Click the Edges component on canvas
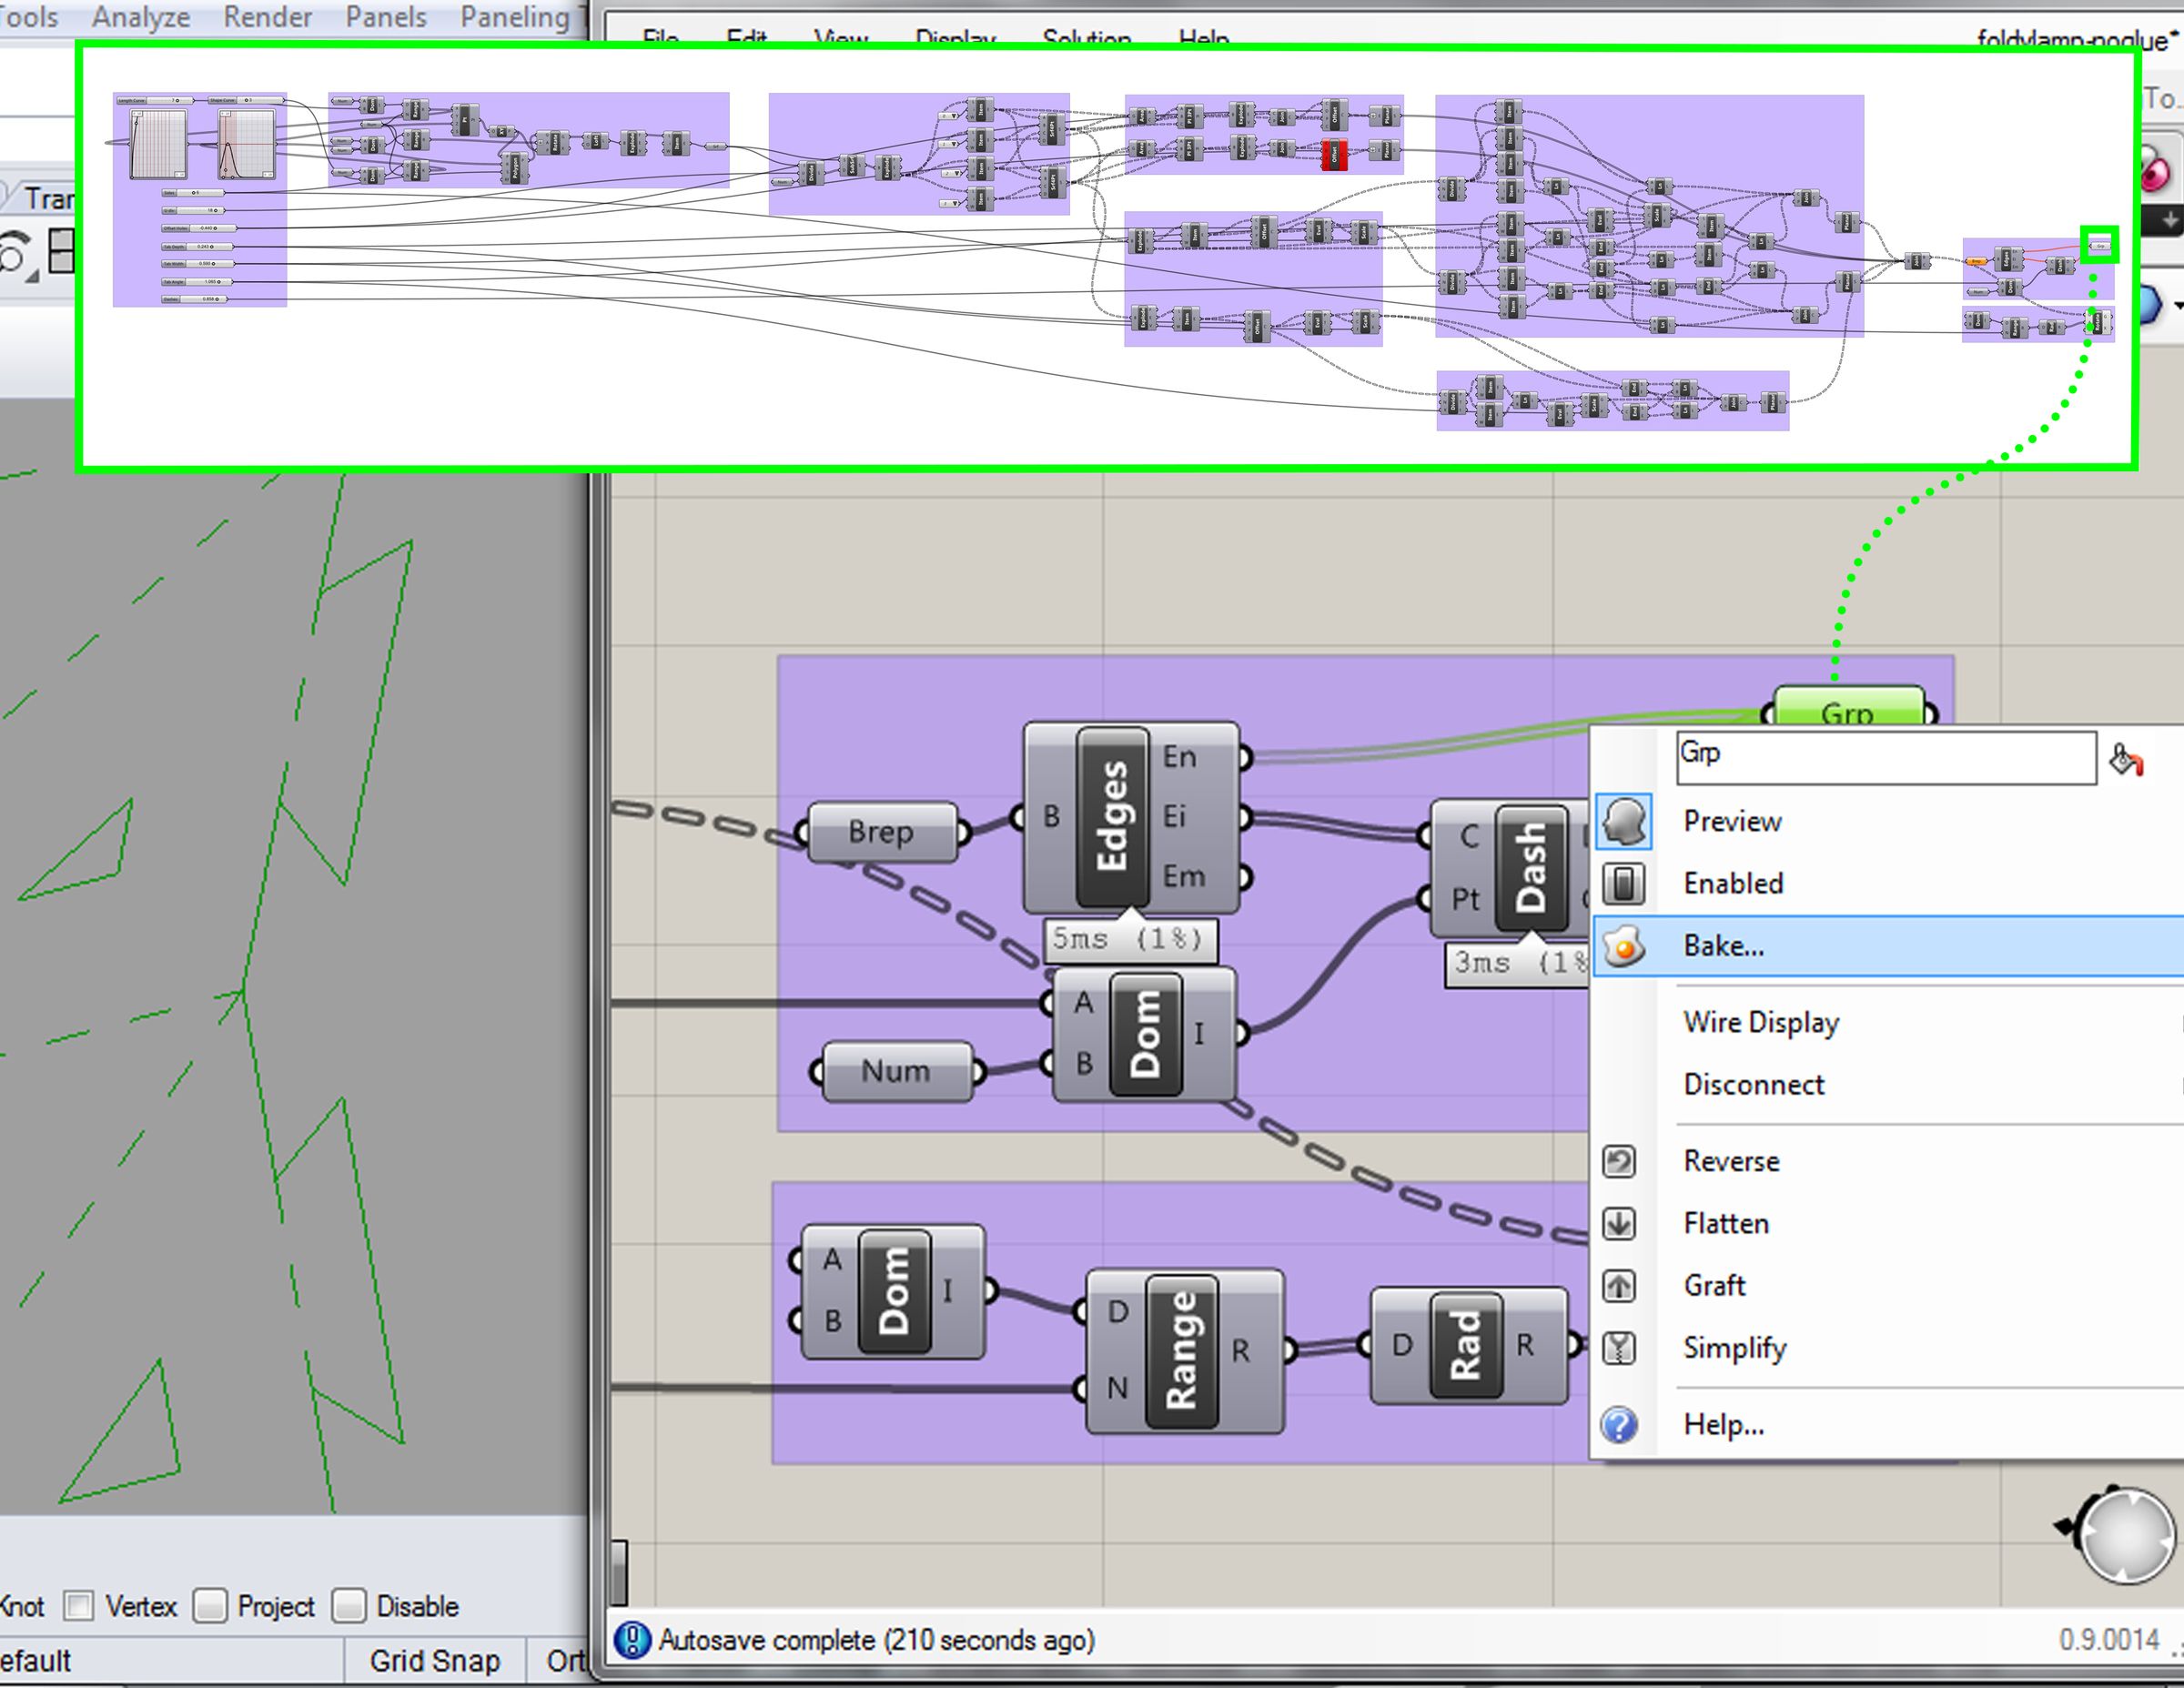The image size is (2184, 1688). (1112, 817)
